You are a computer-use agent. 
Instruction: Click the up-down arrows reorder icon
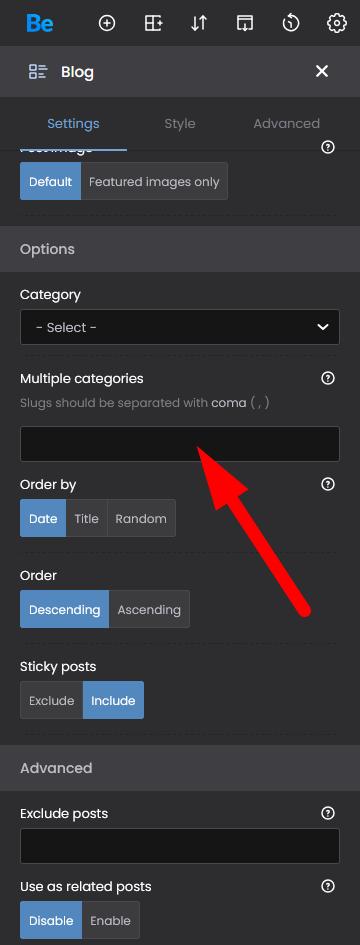tap(199, 24)
